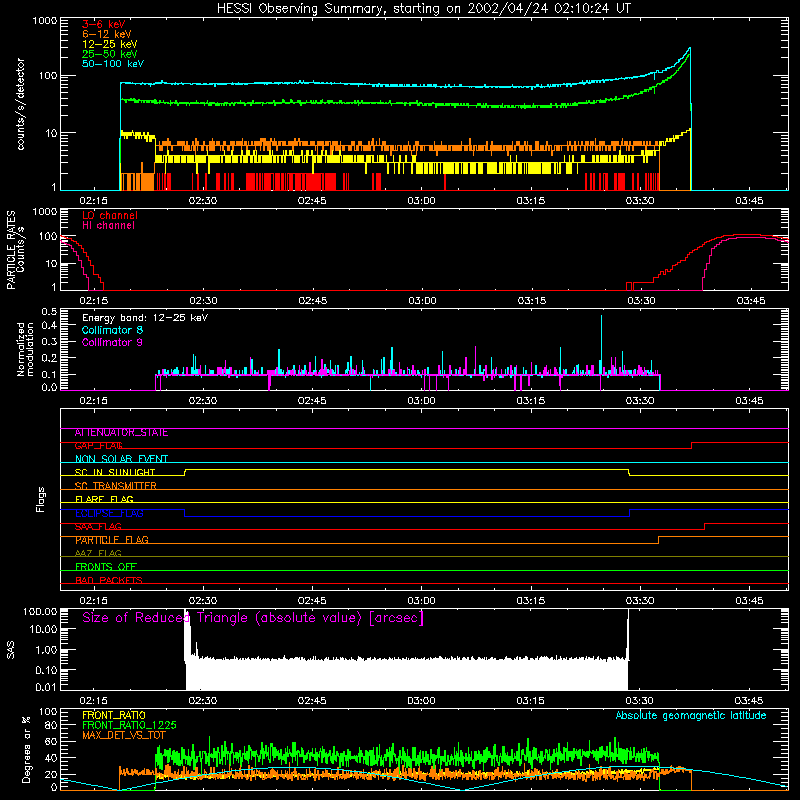
Task: Click the NON_SOLAR_EVENT flag label
Action: 121,459
